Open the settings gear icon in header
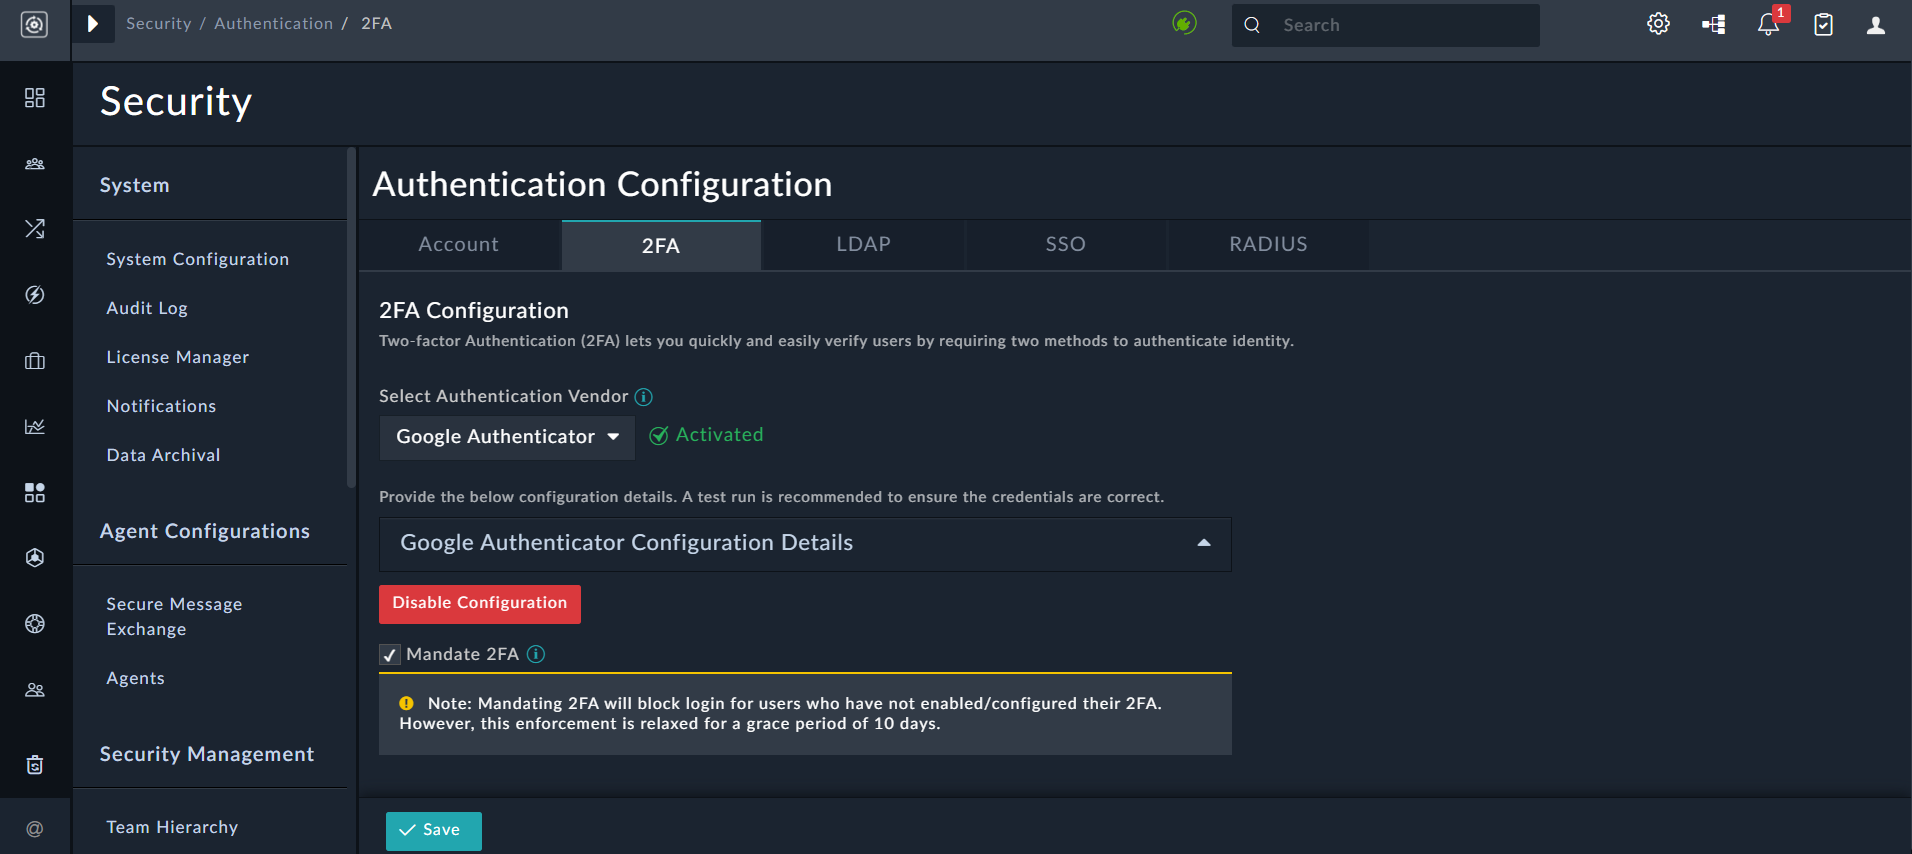 pyautogui.click(x=1658, y=24)
